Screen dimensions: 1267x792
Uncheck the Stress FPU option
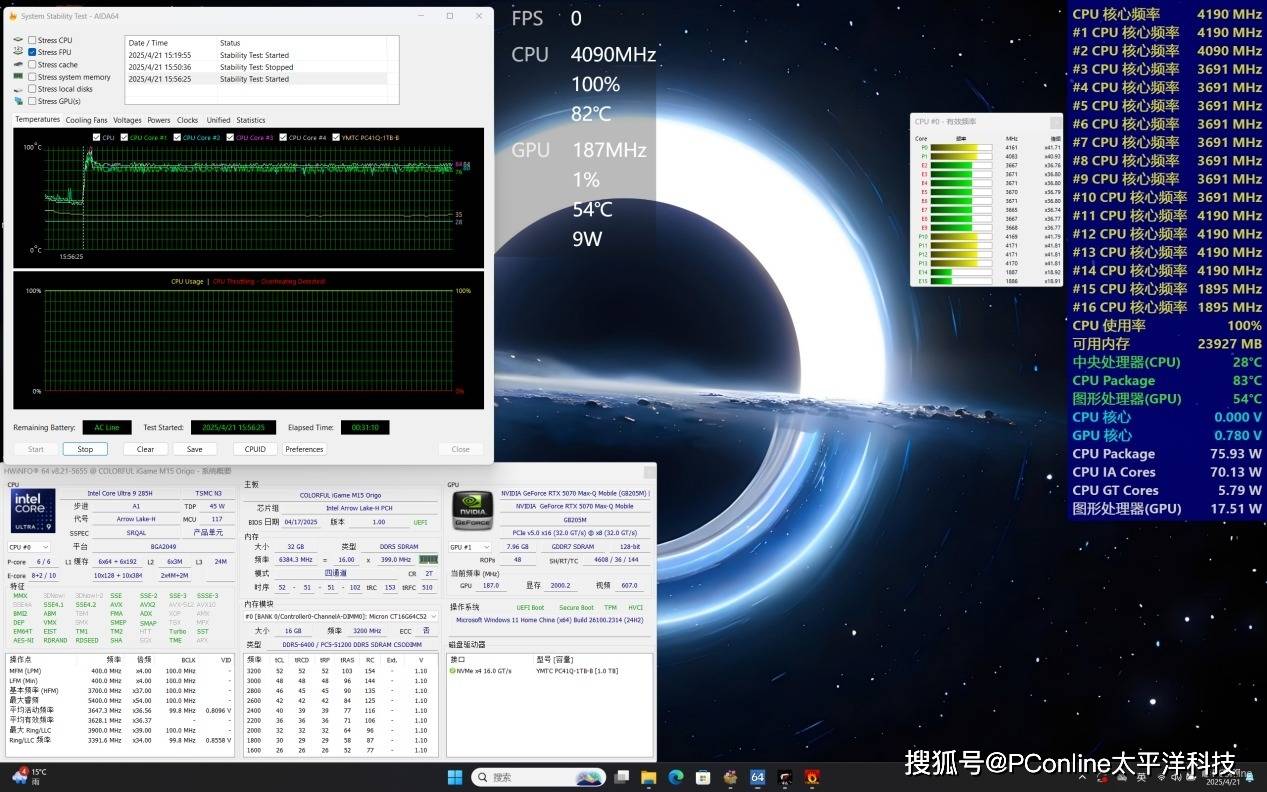pyautogui.click(x=32, y=52)
